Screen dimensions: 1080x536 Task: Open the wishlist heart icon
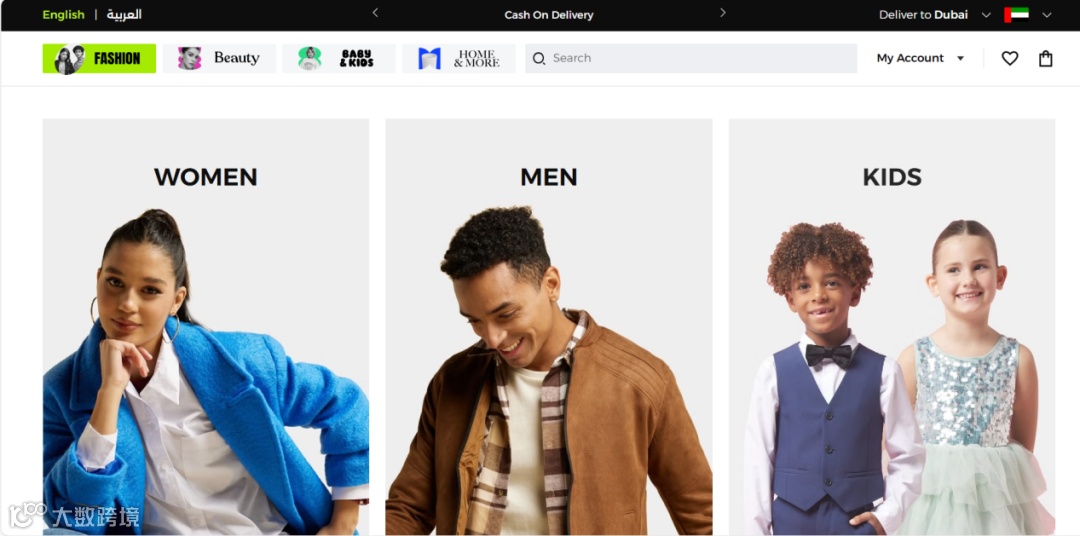(1010, 59)
